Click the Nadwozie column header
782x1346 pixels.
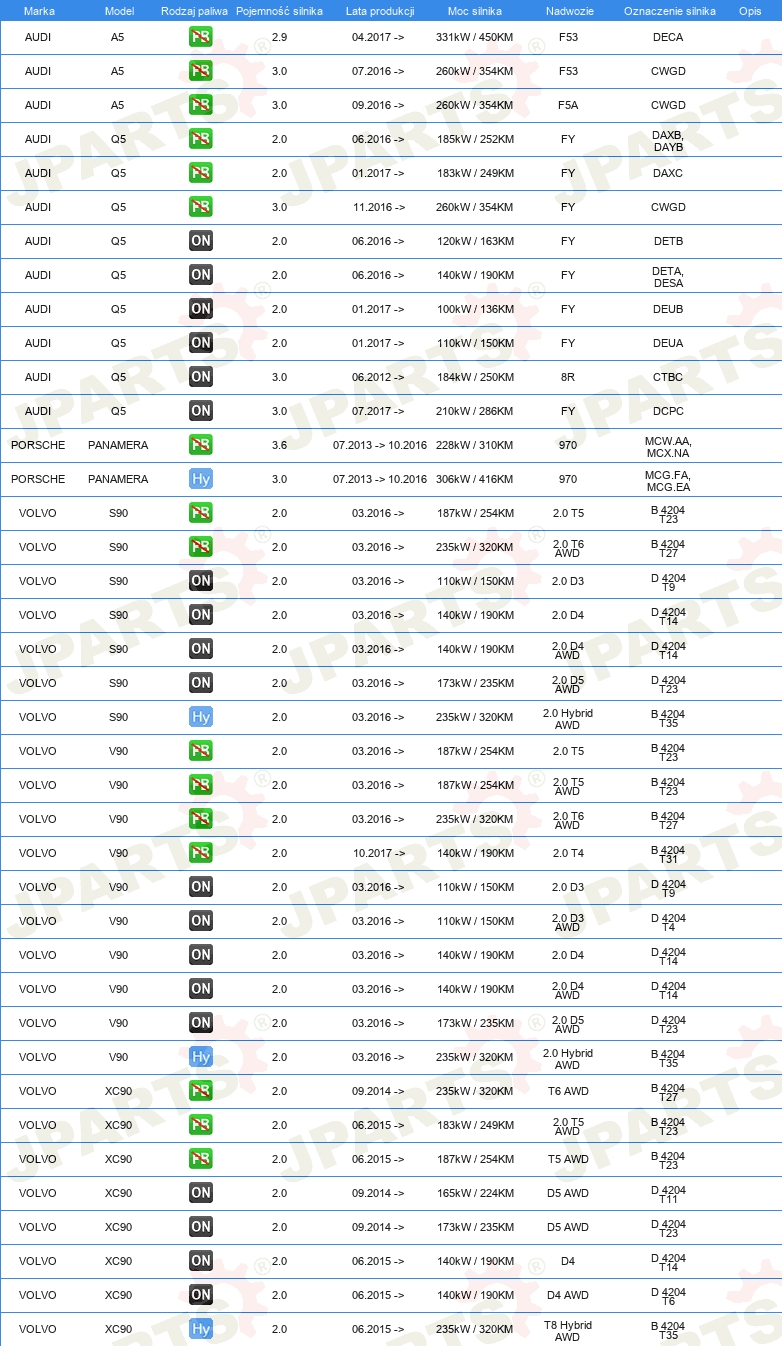coord(568,10)
